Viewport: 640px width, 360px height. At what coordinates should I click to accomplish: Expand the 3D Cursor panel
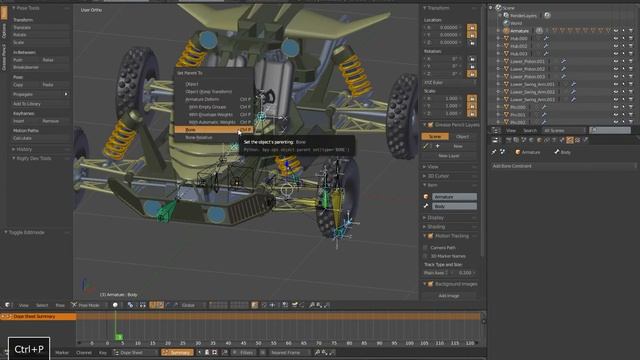pos(425,176)
